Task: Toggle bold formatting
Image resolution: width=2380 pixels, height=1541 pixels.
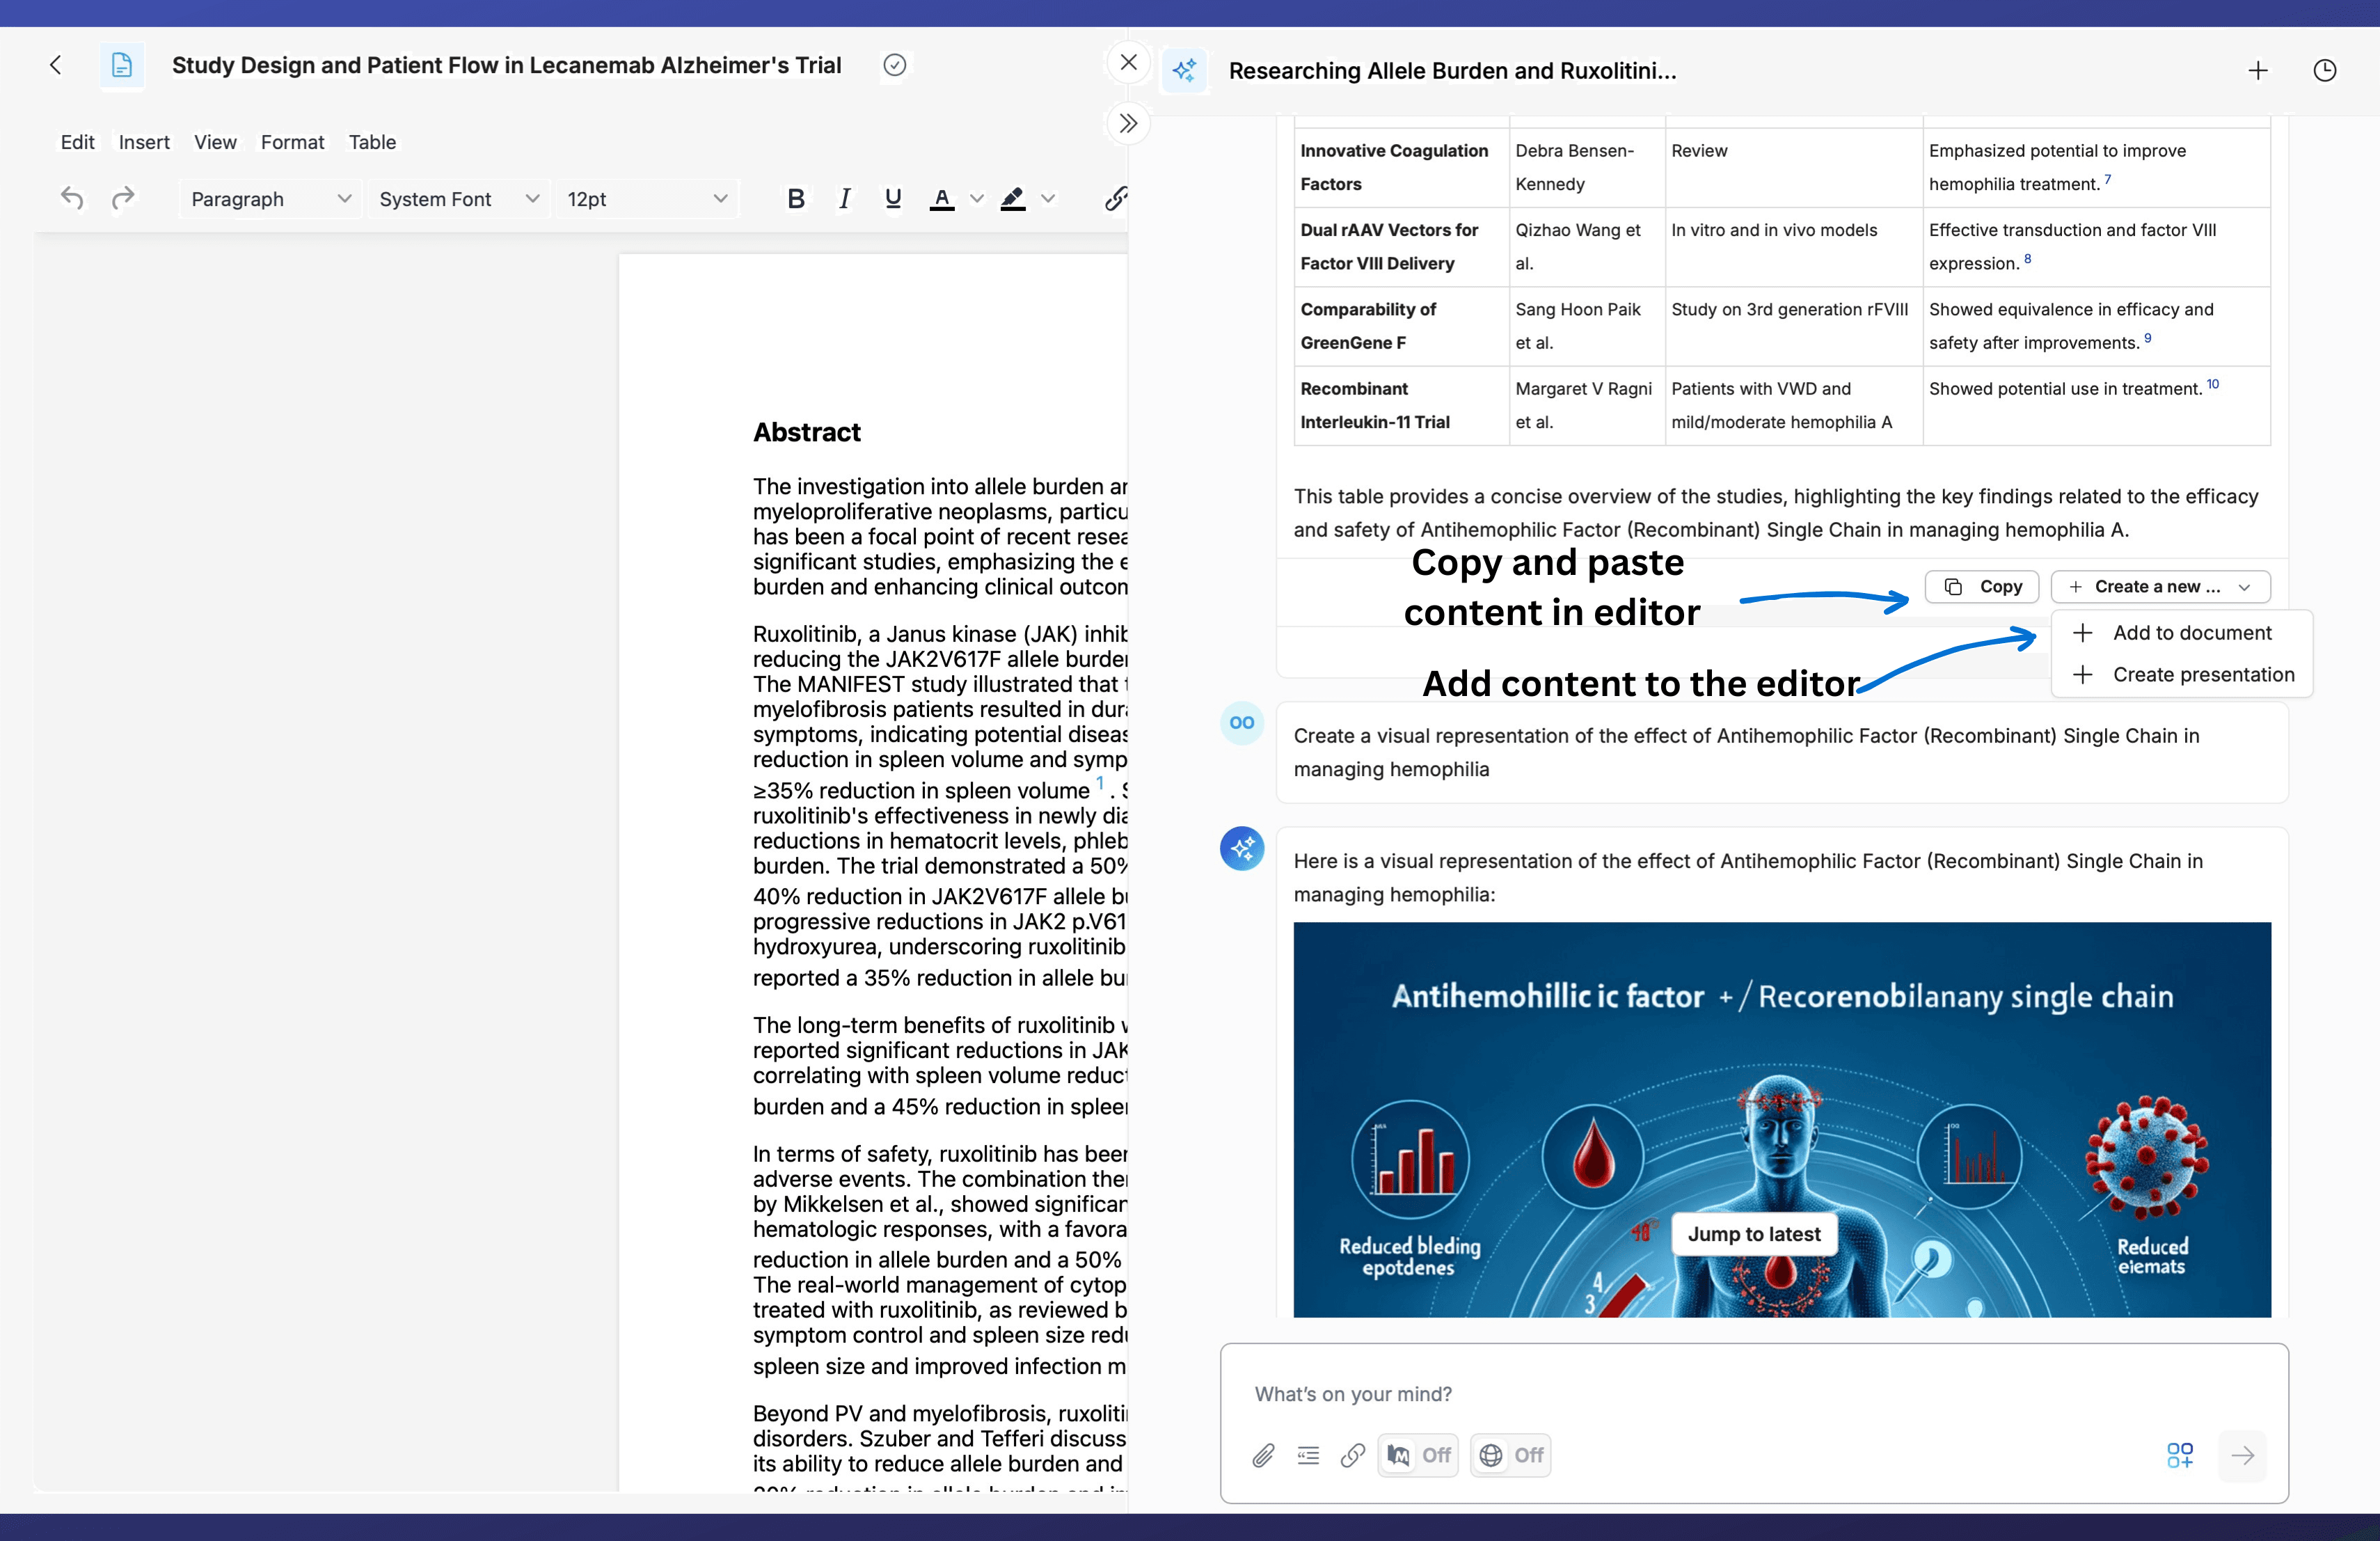Action: pos(795,198)
